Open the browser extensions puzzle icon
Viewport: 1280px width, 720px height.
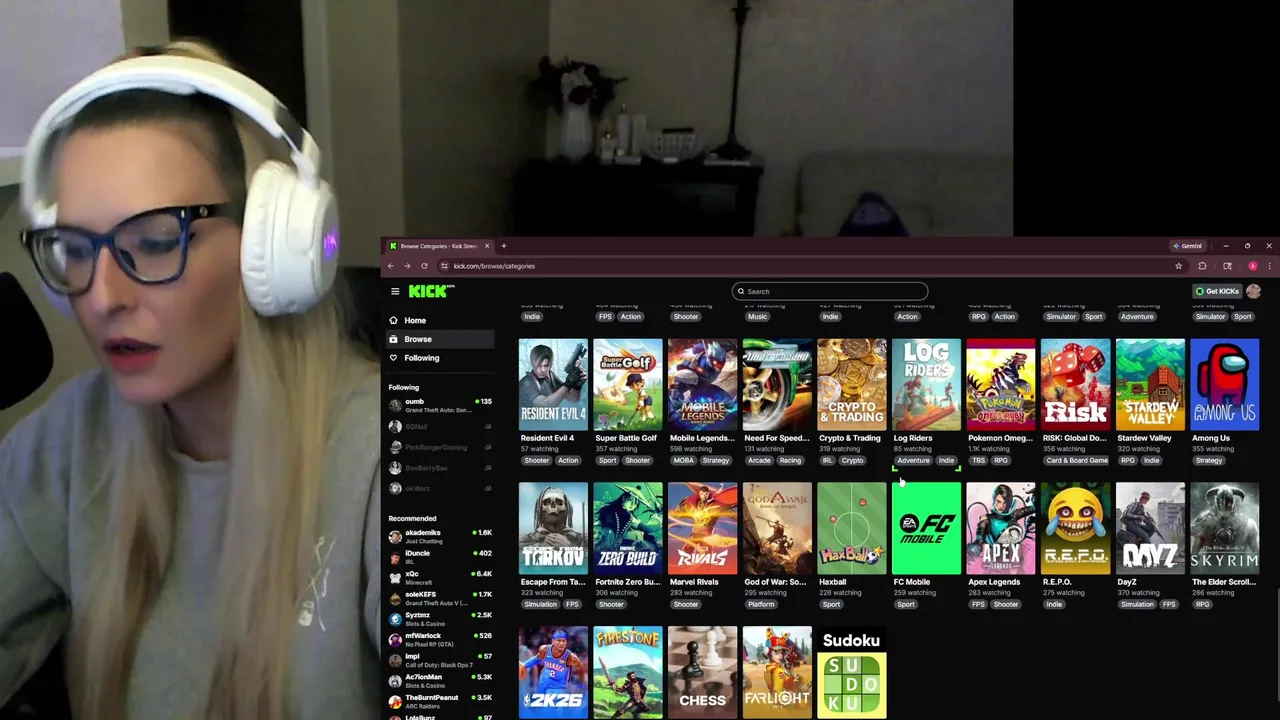[x=1202, y=266]
